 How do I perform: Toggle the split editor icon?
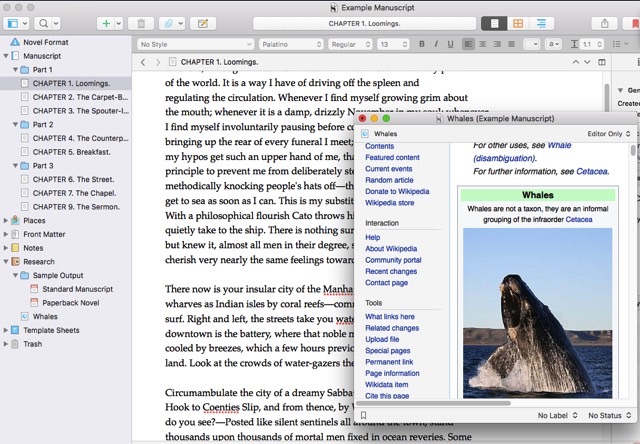click(x=601, y=62)
